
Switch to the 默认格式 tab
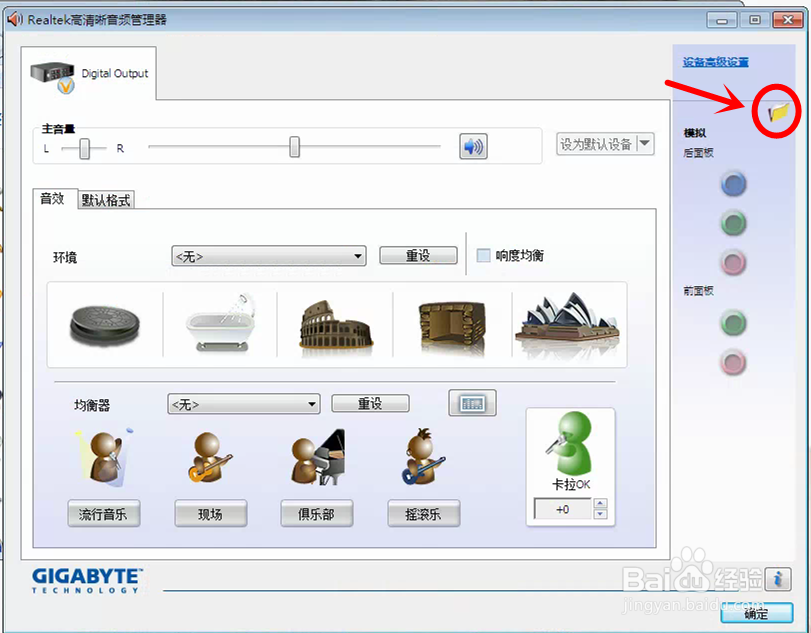(105, 200)
